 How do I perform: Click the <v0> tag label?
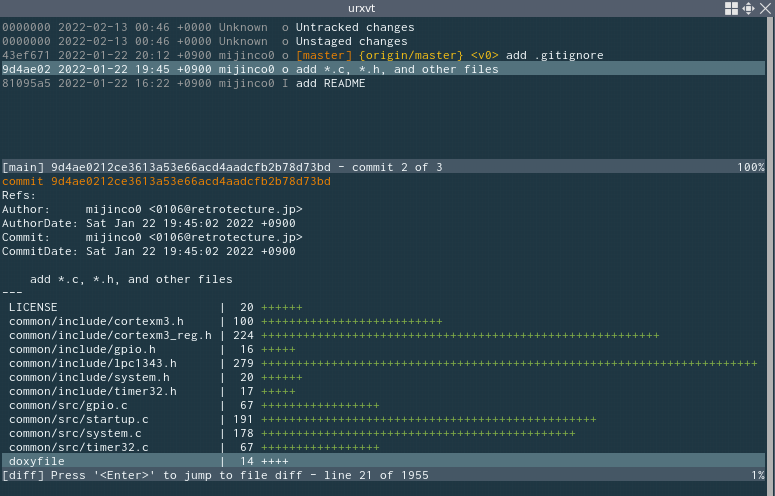pyautogui.click(x=484, y=56)
